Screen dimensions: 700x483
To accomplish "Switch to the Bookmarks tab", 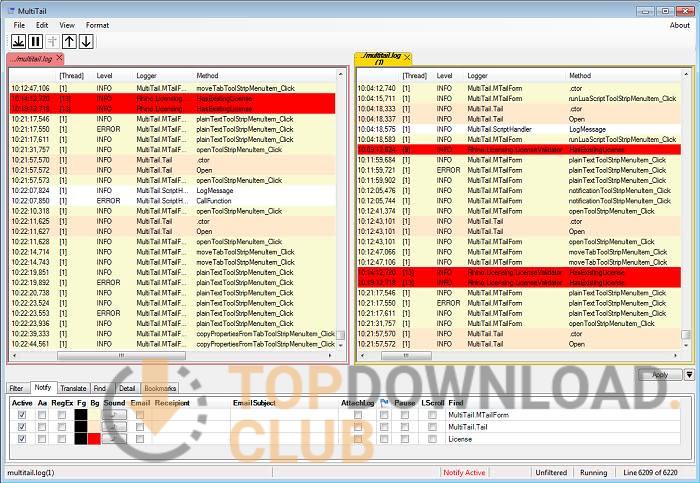I will (x=160, y=388).
